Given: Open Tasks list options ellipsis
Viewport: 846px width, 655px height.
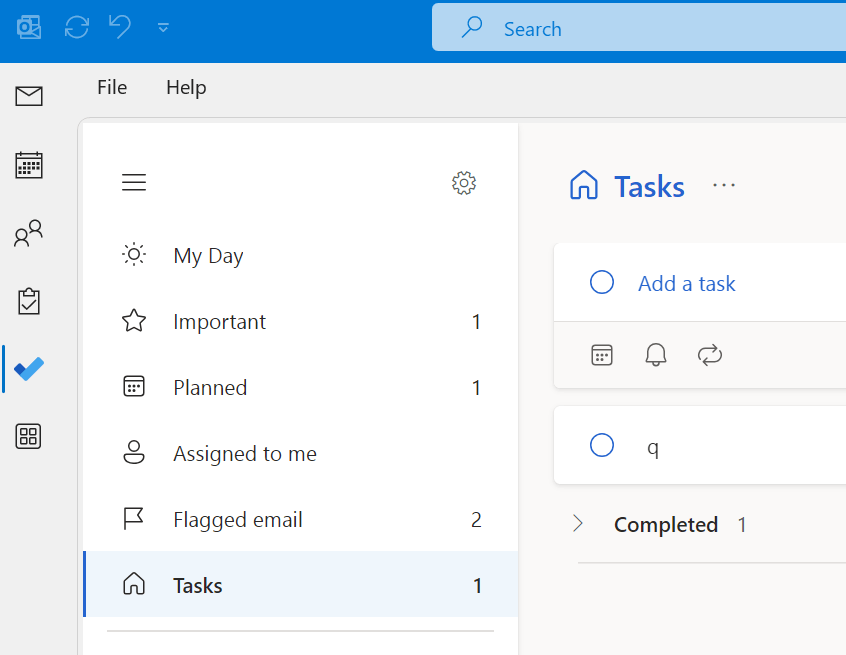Looking at the screenshot, I should tap(724, 186).
